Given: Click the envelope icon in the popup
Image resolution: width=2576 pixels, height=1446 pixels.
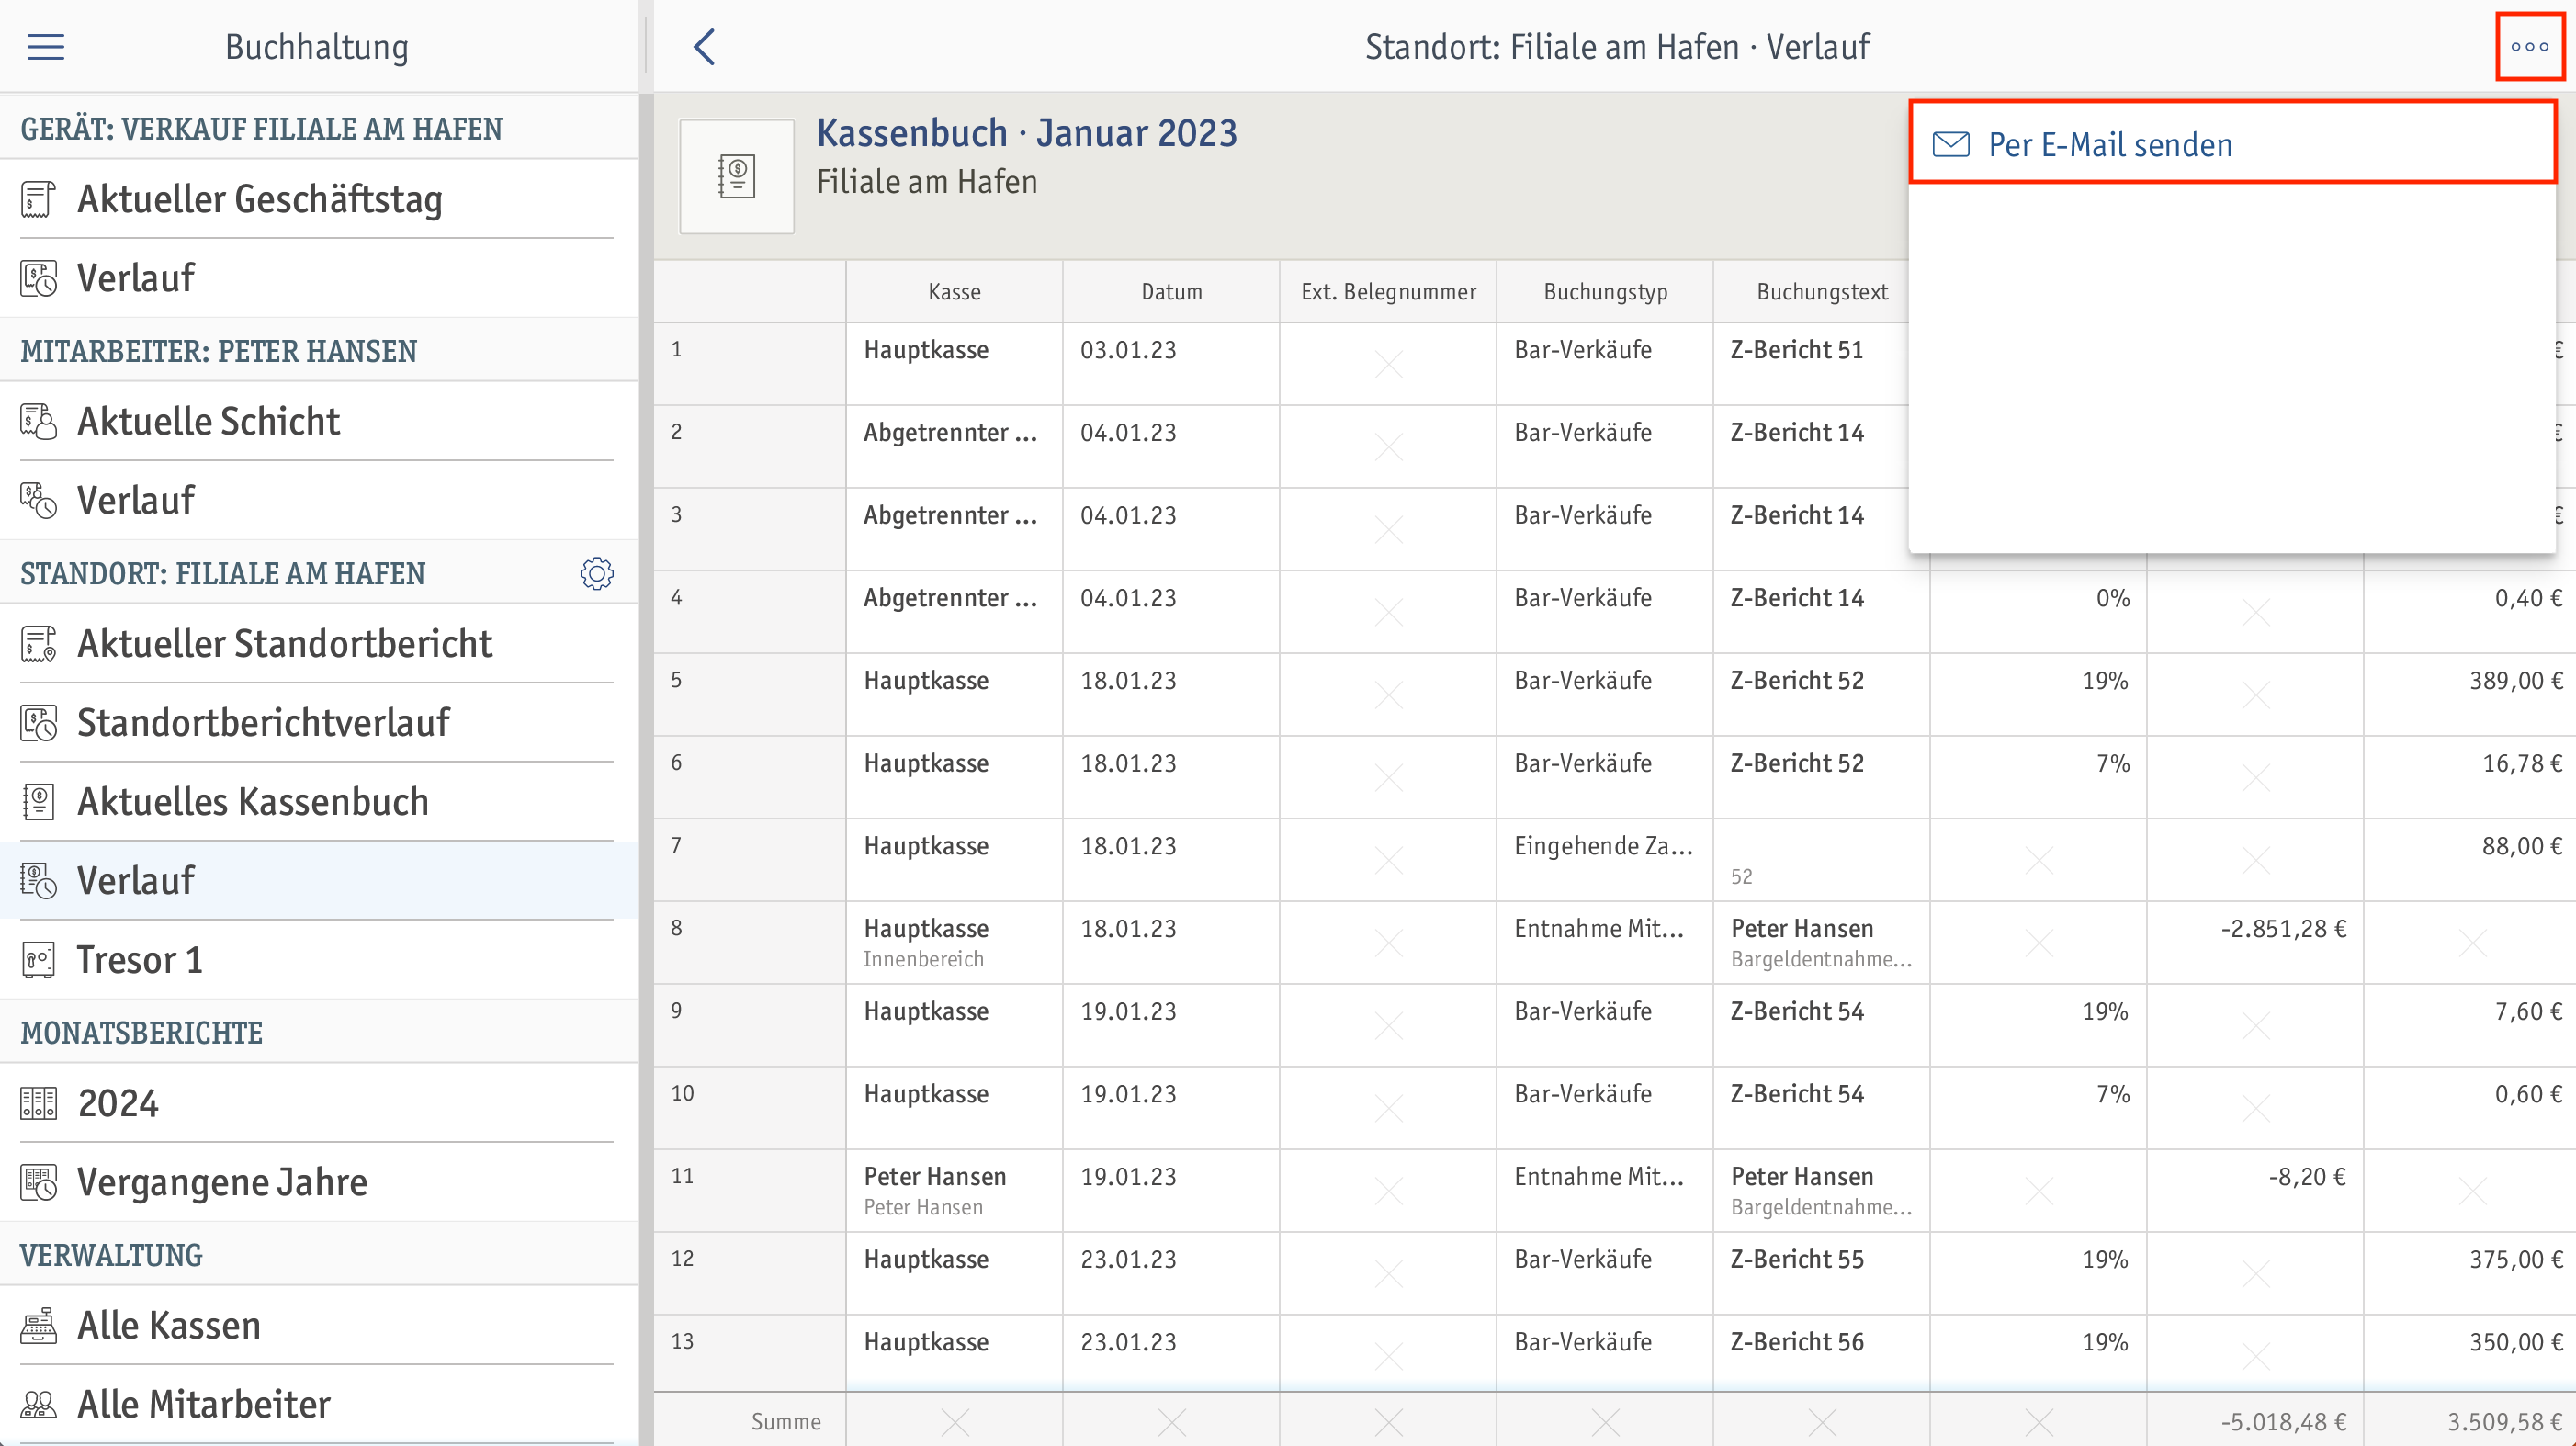Looking at the screenshot, I should tap(1950, 145).
